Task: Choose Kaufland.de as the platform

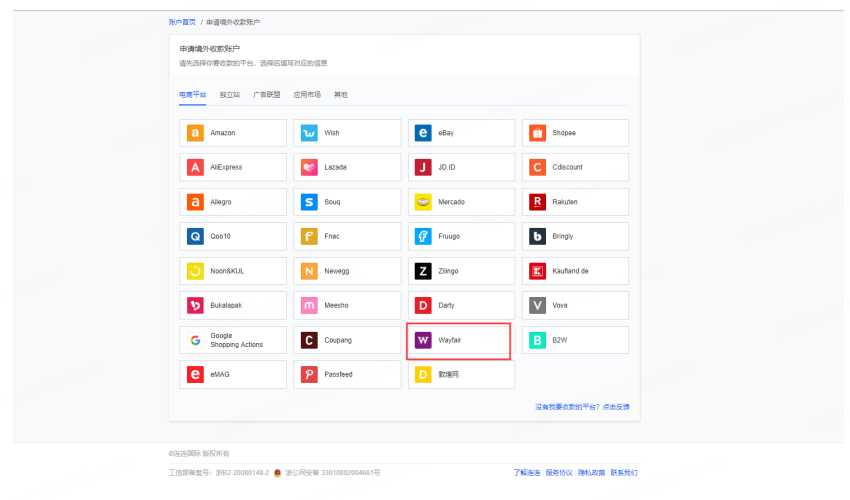Action: click(574, 271)
